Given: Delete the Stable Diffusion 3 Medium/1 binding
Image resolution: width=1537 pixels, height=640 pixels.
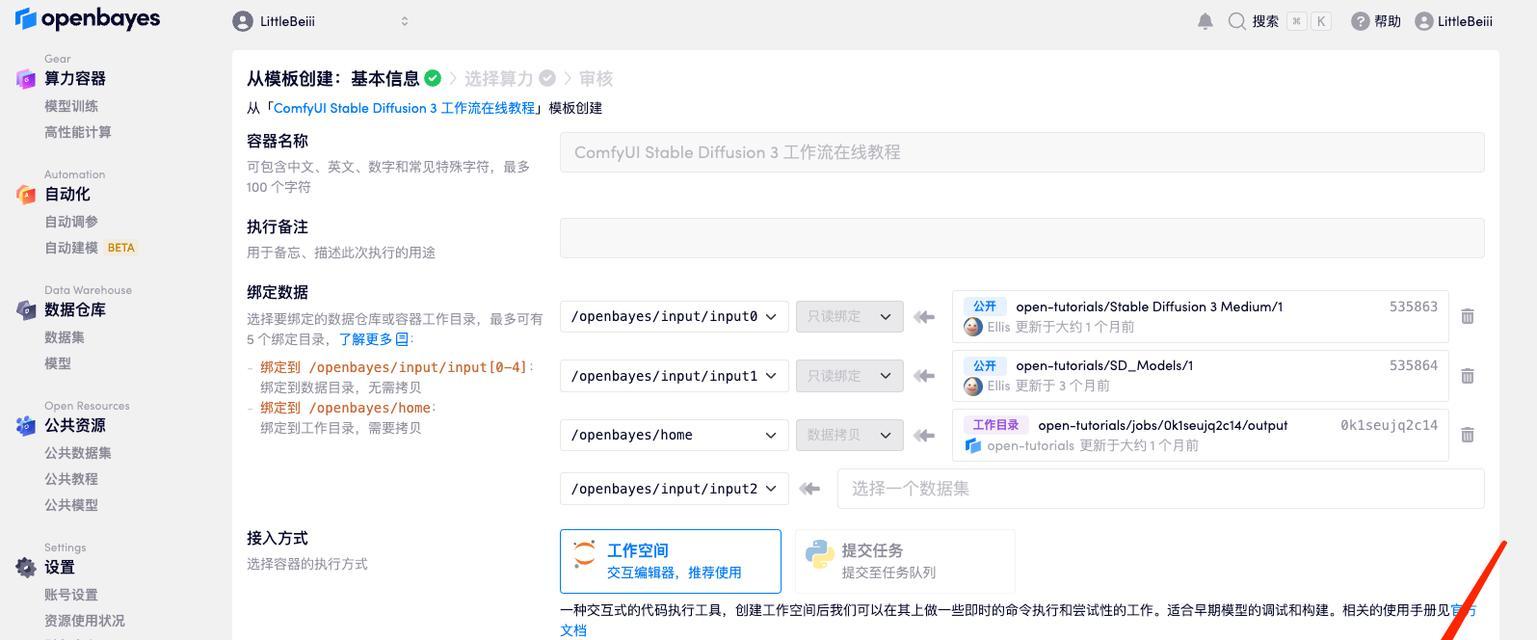Looking at the screenshot, I should click(x=1467, y=316).
